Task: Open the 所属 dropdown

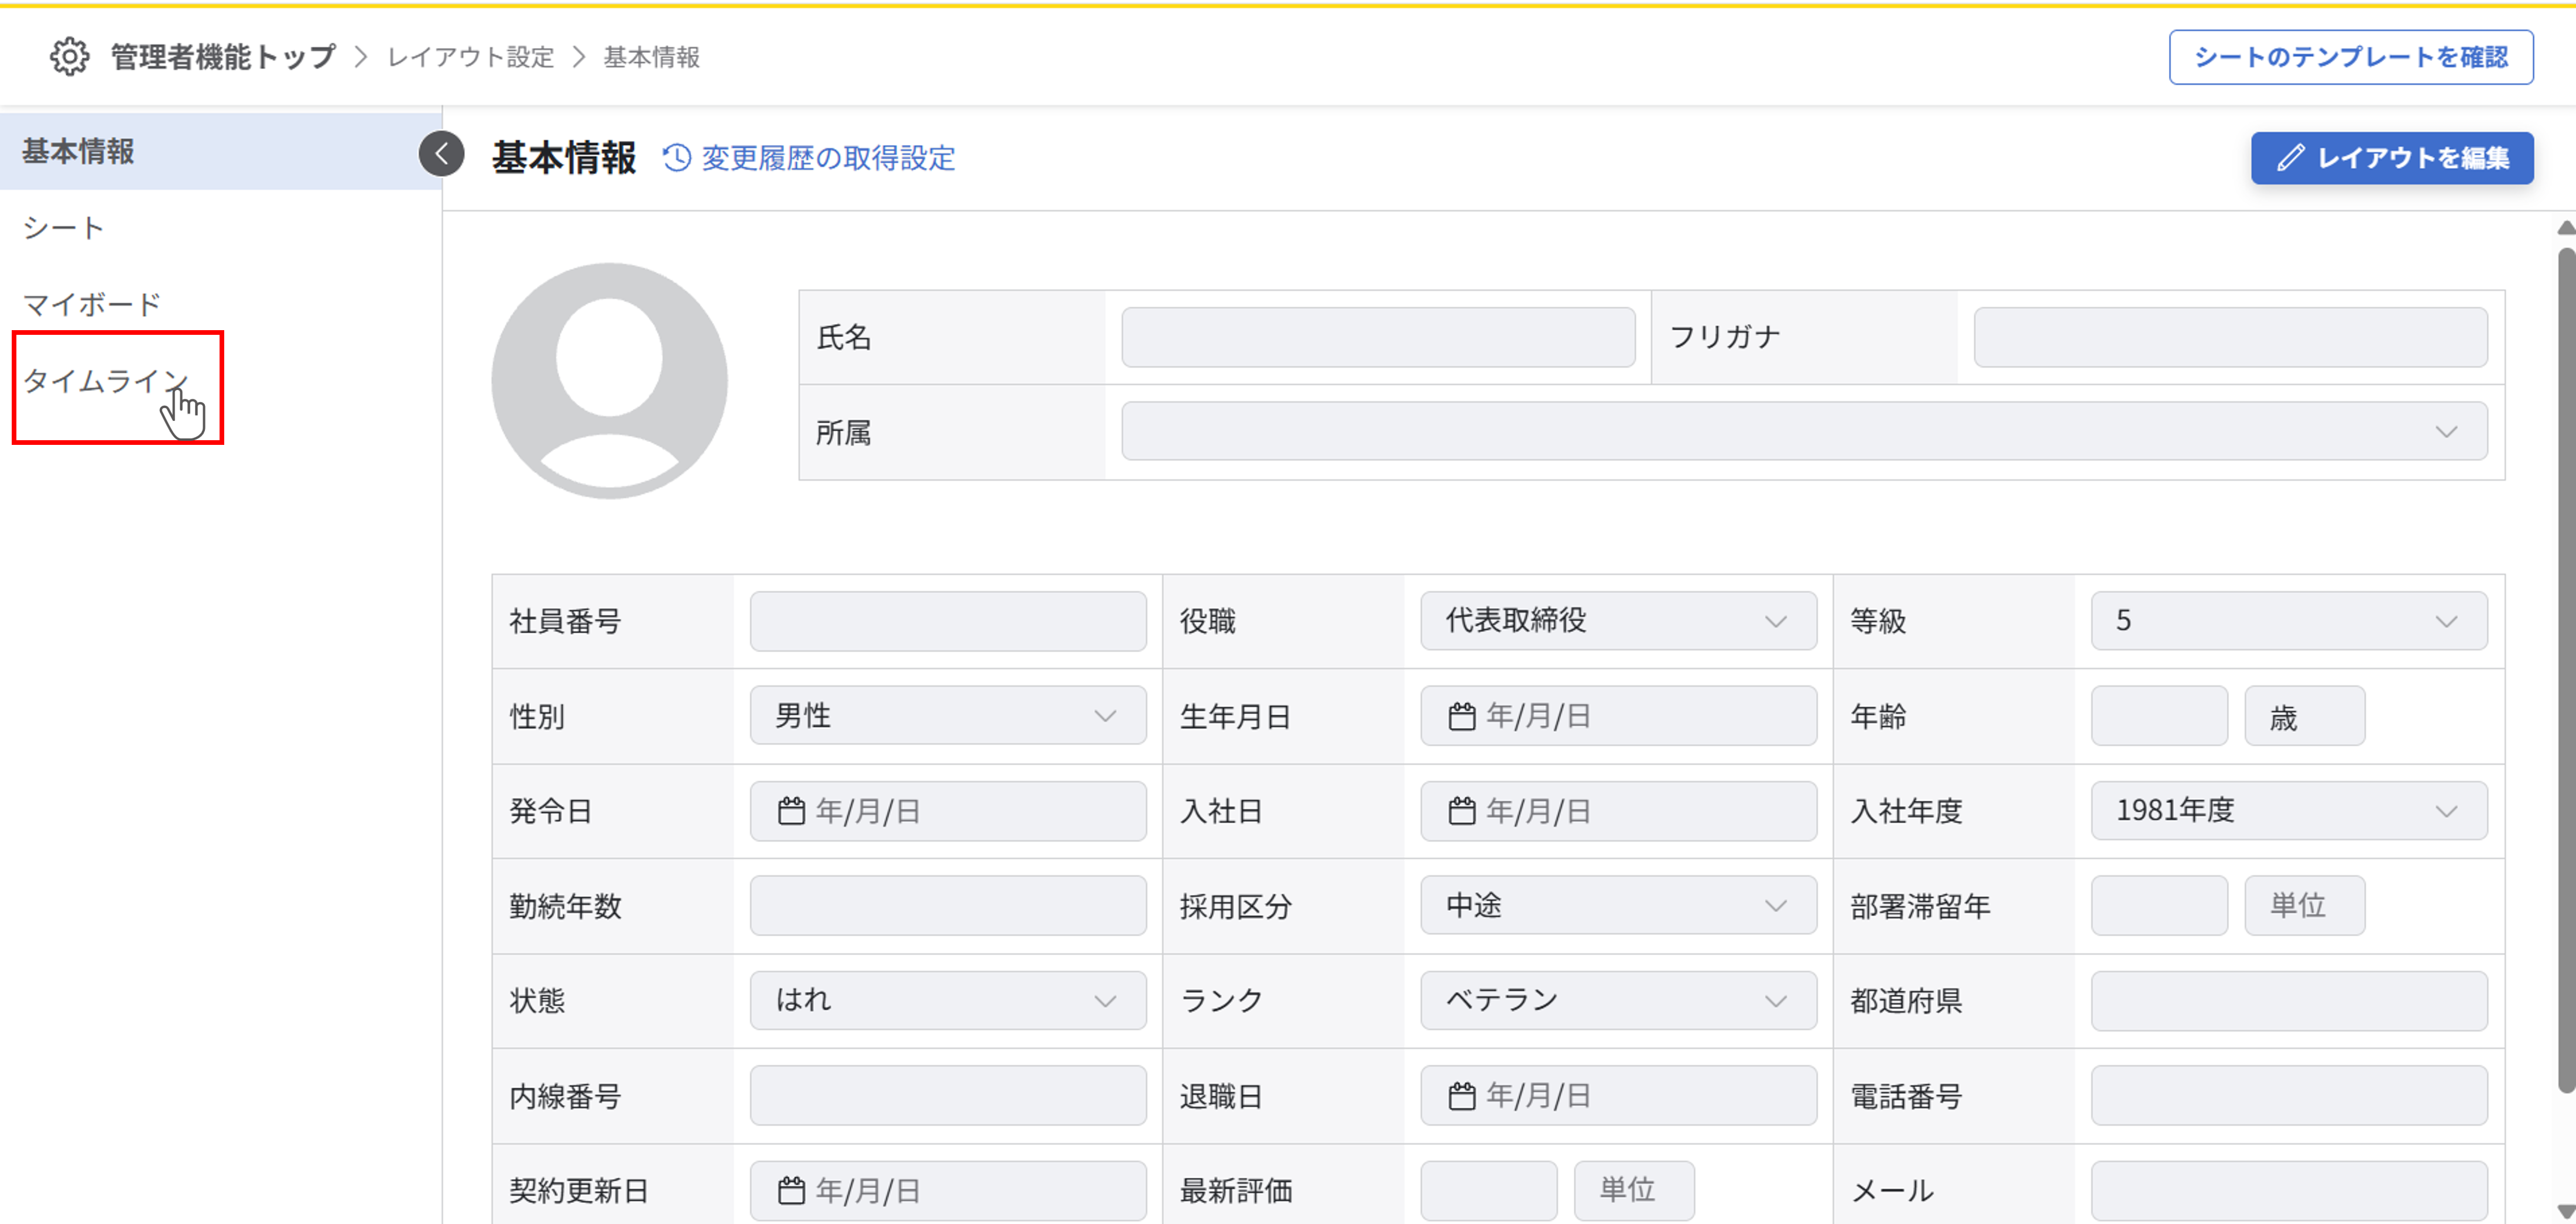Action: 1804,432
